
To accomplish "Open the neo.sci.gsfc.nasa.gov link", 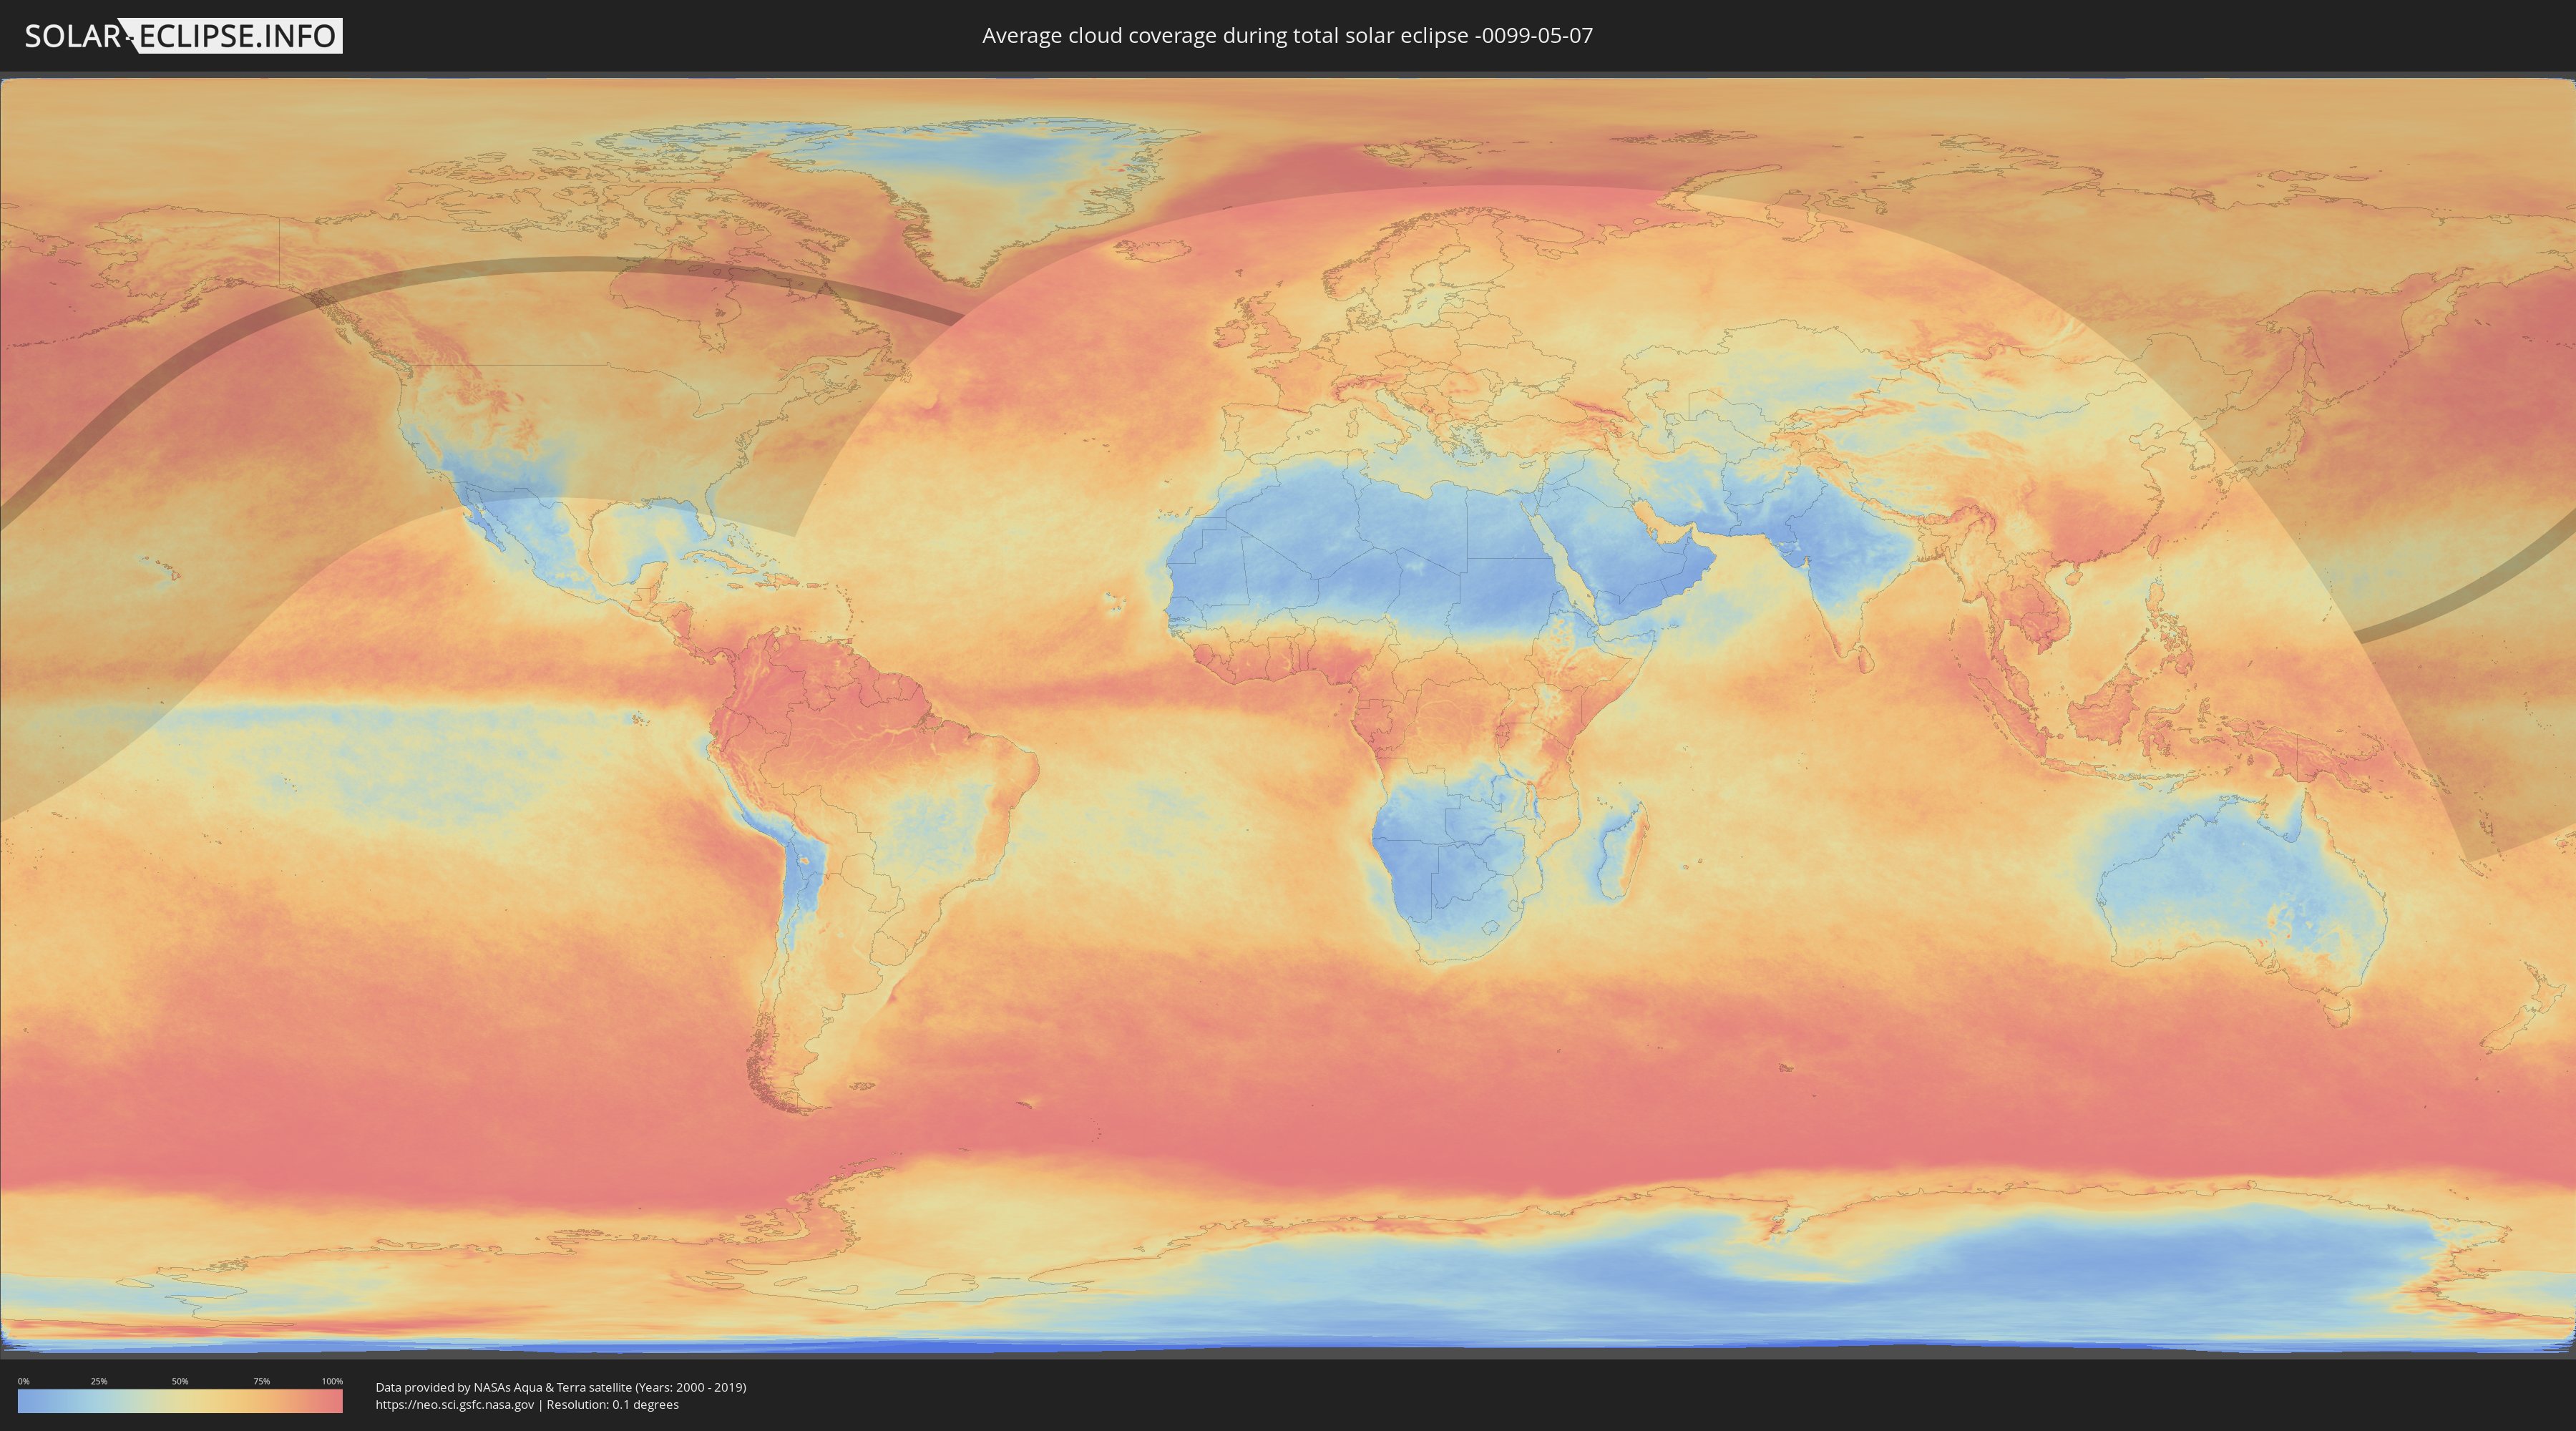I will click(x=454, y=1404).
